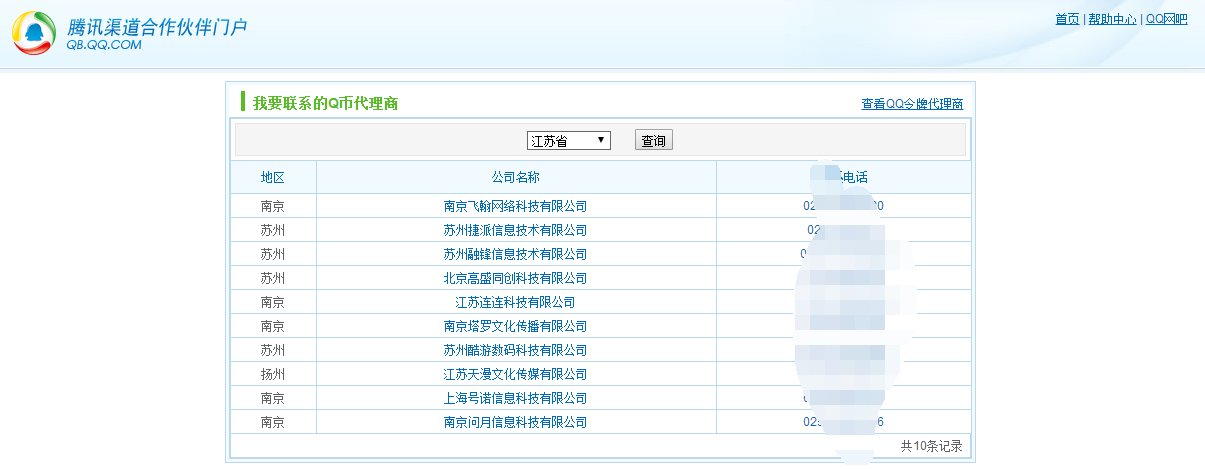This screenshot has height=469, width=1205.
Task: Open the QQ网吧 link
Action: (1166, 19)
